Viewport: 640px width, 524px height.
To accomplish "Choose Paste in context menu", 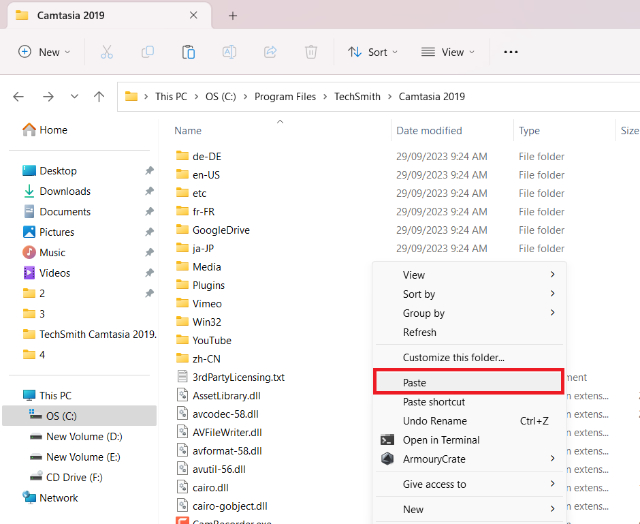I will (469, 382).
